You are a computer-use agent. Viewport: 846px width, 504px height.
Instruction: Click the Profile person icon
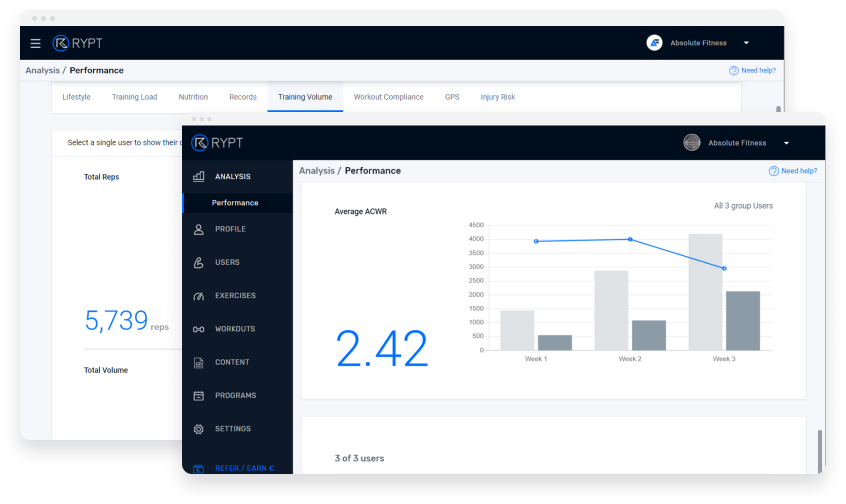[x=198, y=229]
